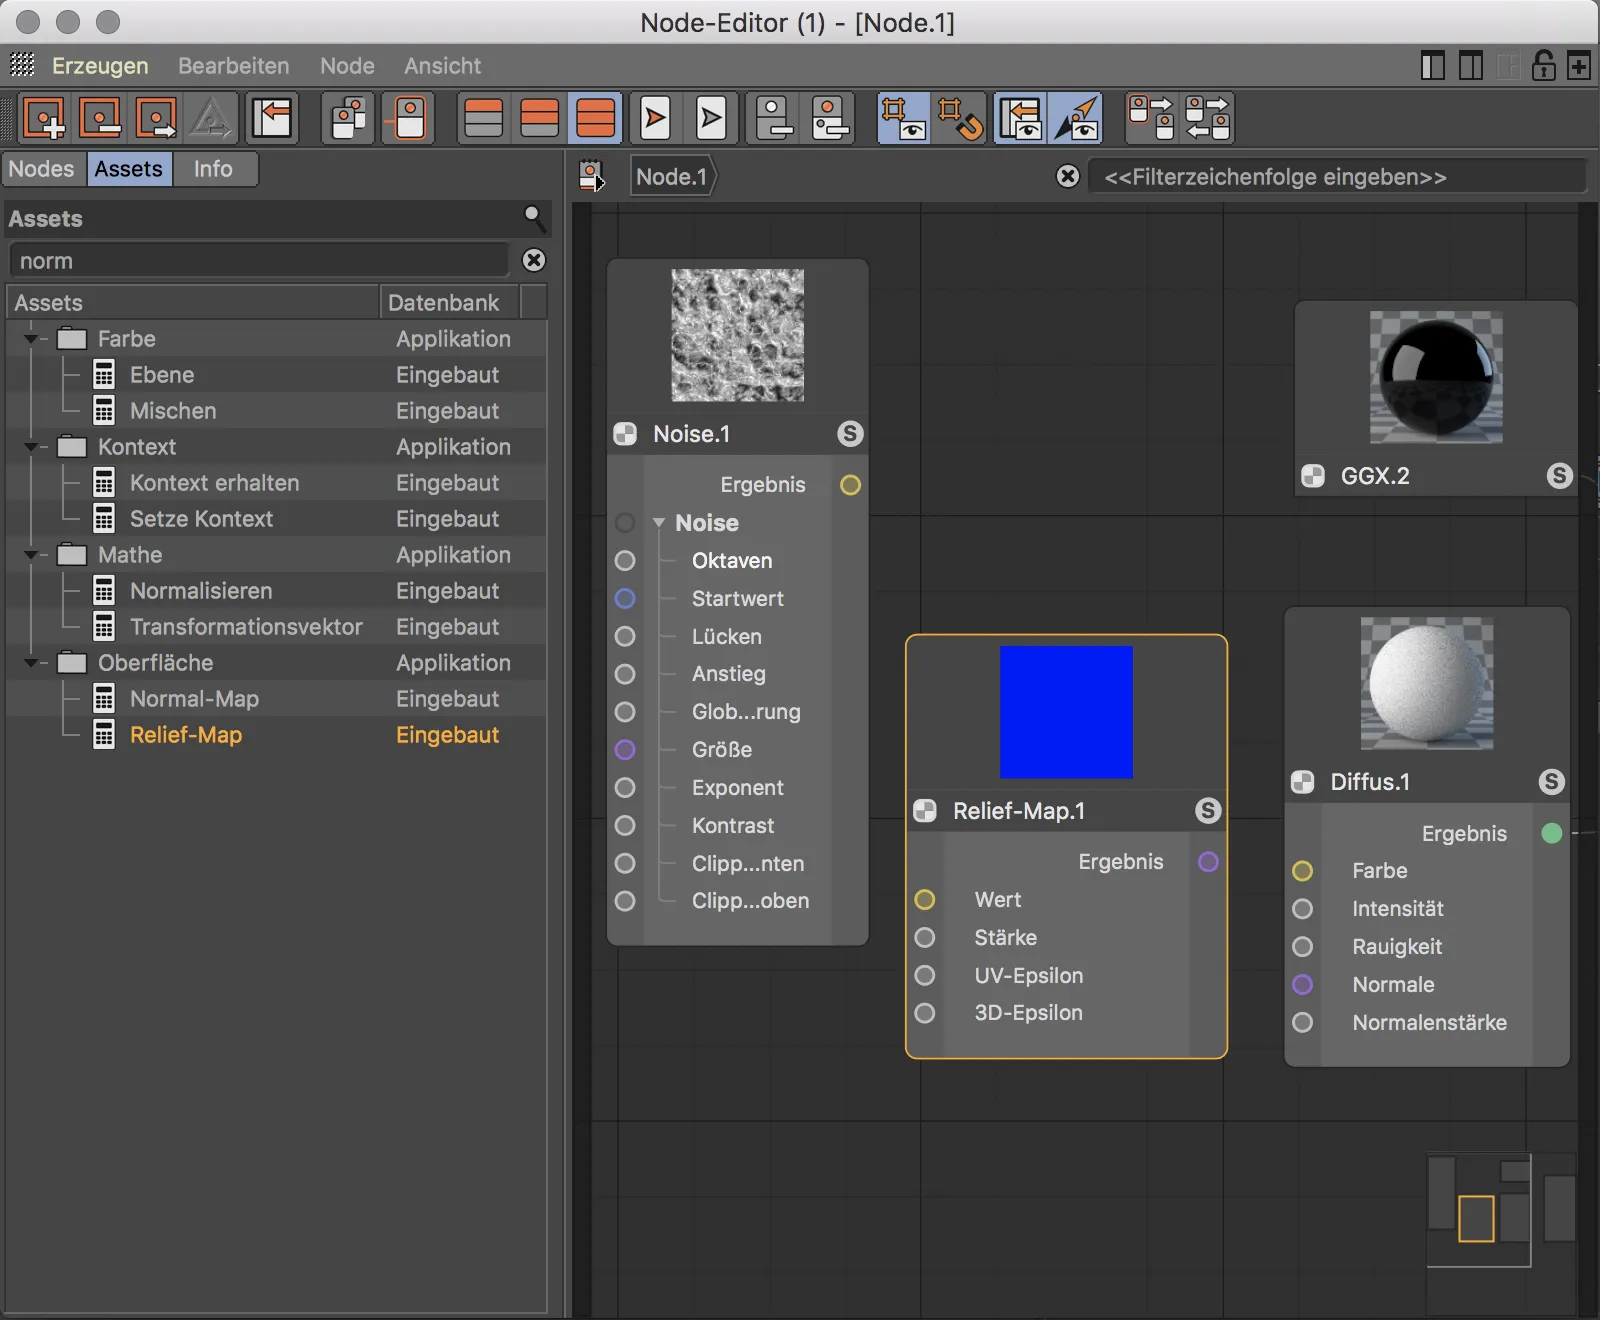Viewport: 1600px width, 1320px height.
Task: Click the group nodes toolbar icon
Action: click(x=349, y=118)
